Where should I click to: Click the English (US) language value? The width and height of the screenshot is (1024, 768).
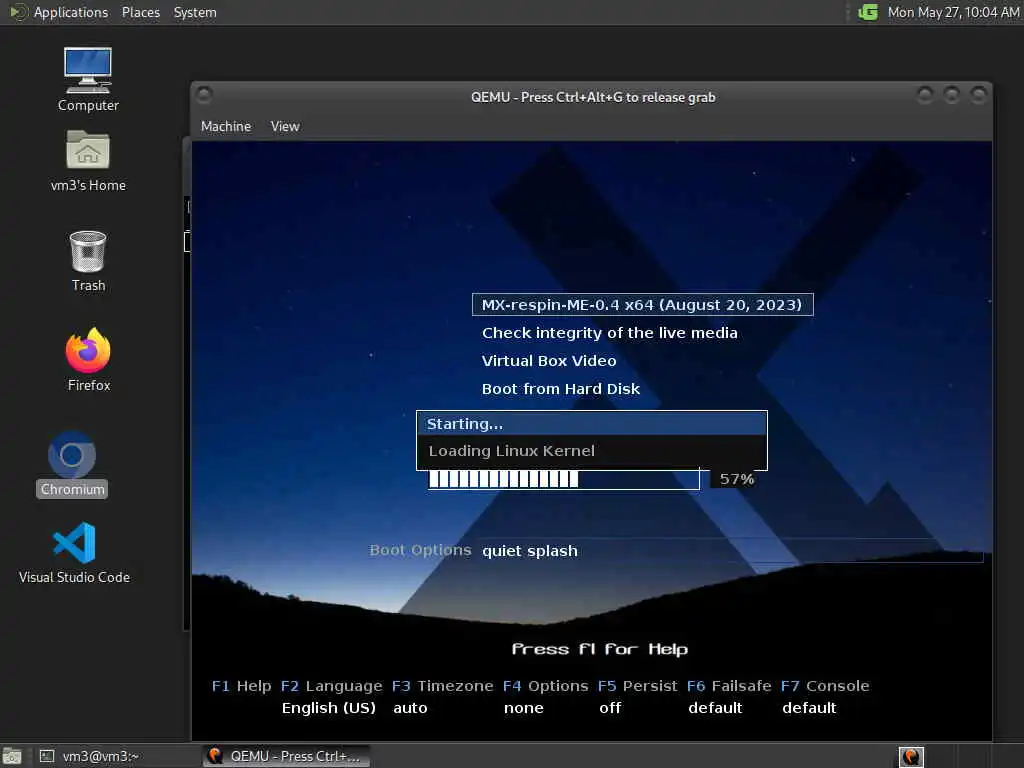click(x=328, y=708)
